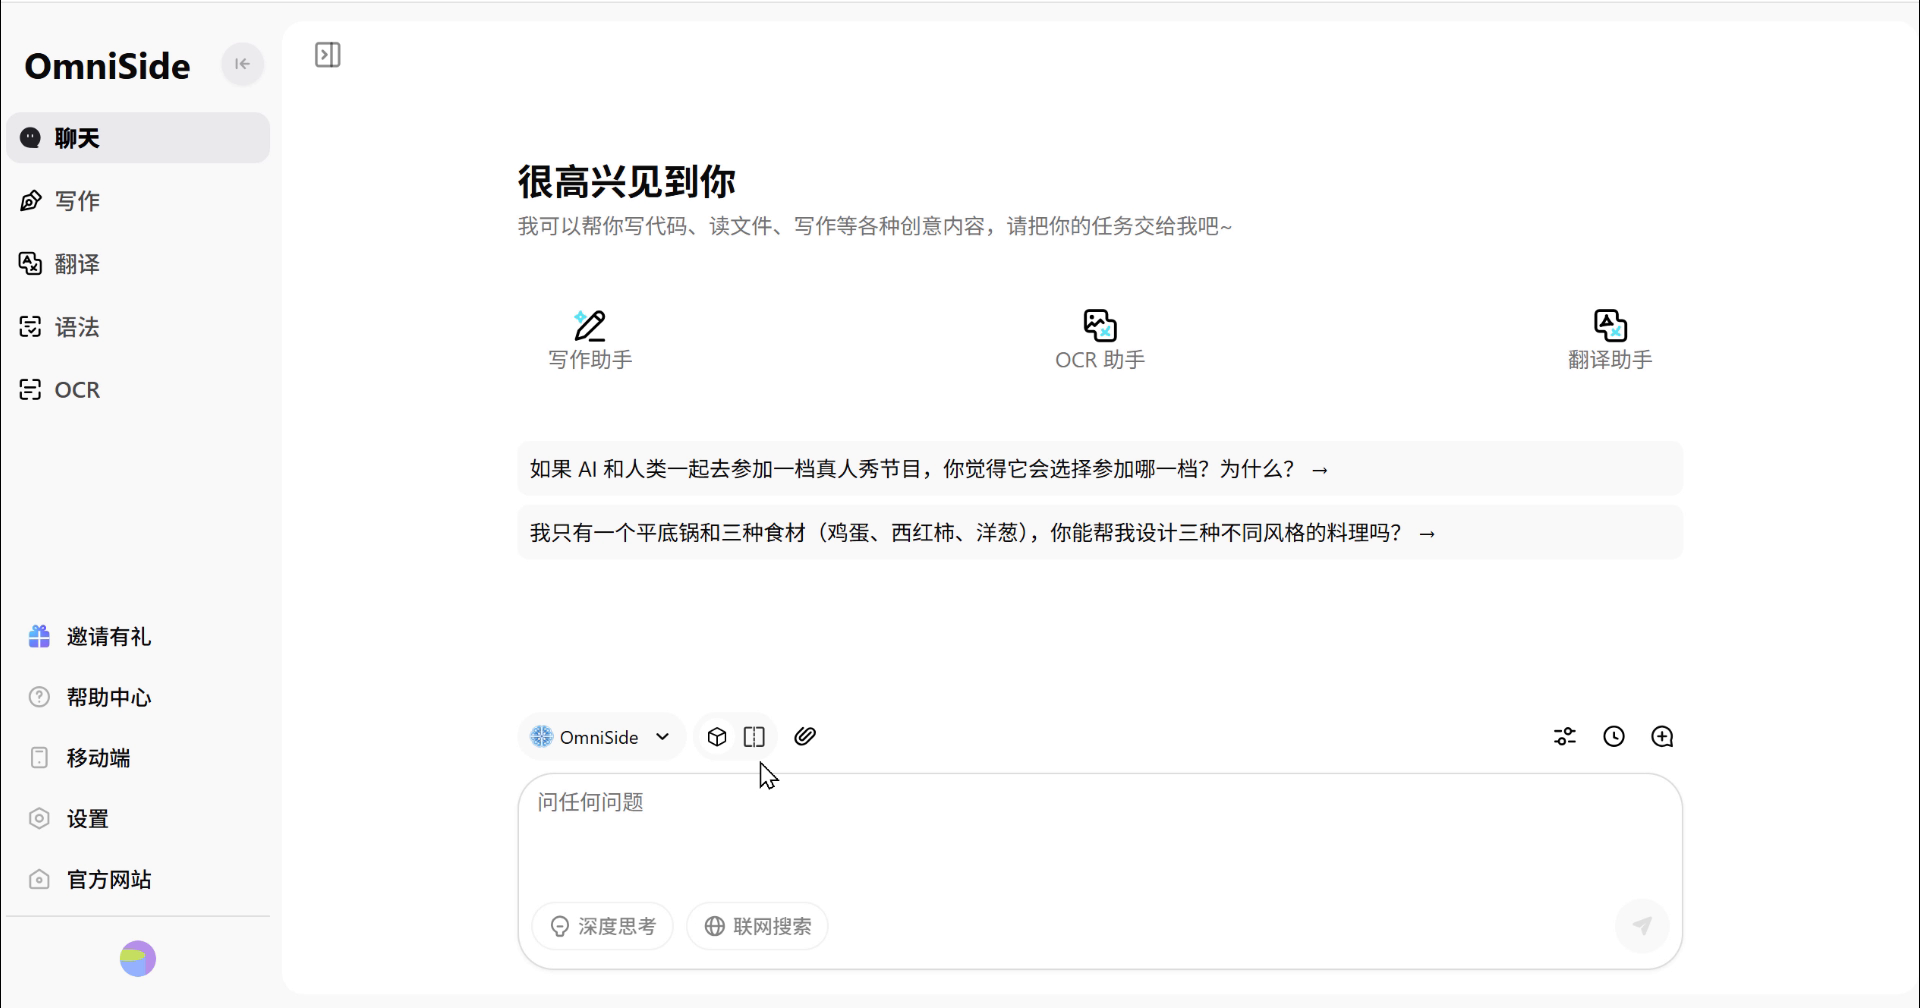1920x1008 pixels.
Task: Click the cube icon beside the model selector
Action: 717,737
